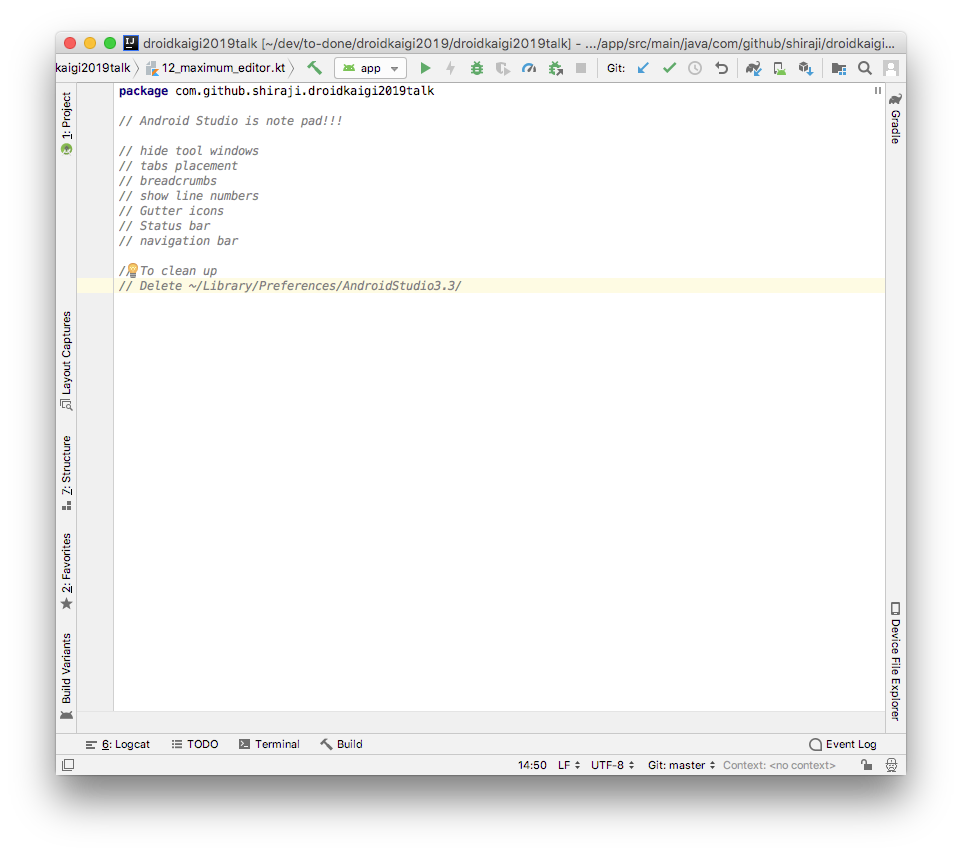This screenshot has height=855, width=962.
Task: Click the '// Android Studio is note pad!!!' comment
Action: click(230, 121)
